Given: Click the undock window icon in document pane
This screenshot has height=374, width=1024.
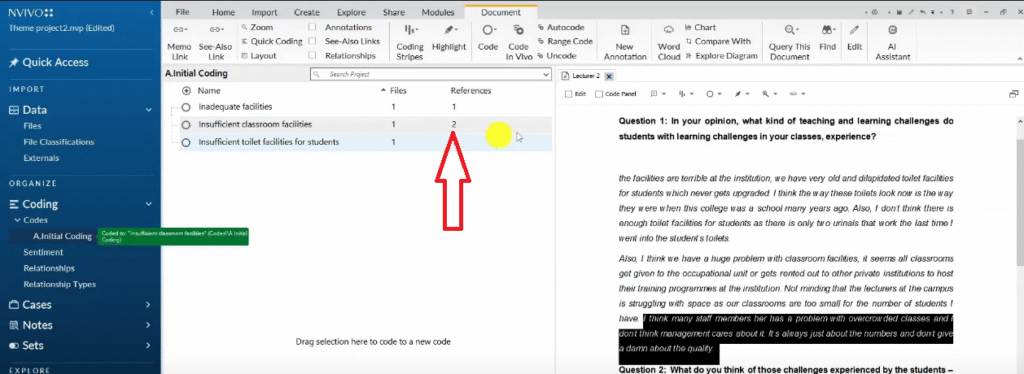Looking at the screenshot, I should [1014, 94].
